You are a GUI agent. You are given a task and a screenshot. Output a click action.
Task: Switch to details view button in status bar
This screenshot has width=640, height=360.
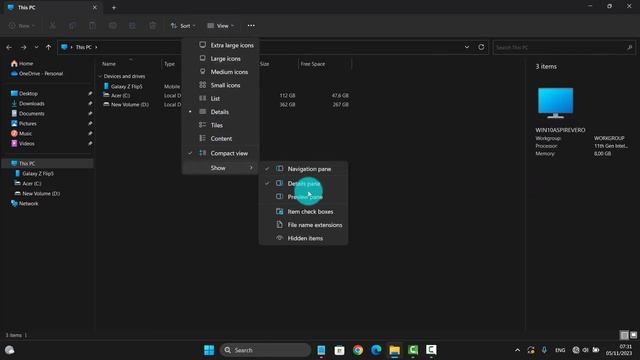[x=624, y=335]
